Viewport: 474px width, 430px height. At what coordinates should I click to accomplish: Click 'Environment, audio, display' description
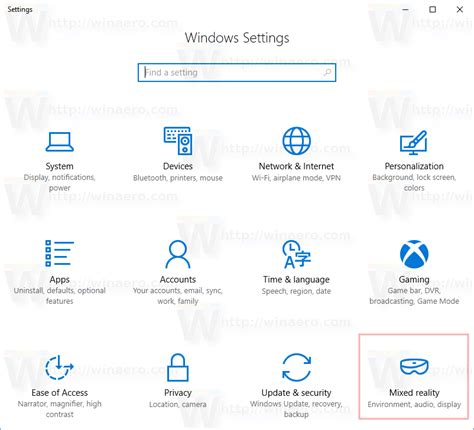(x=414, y=404)
